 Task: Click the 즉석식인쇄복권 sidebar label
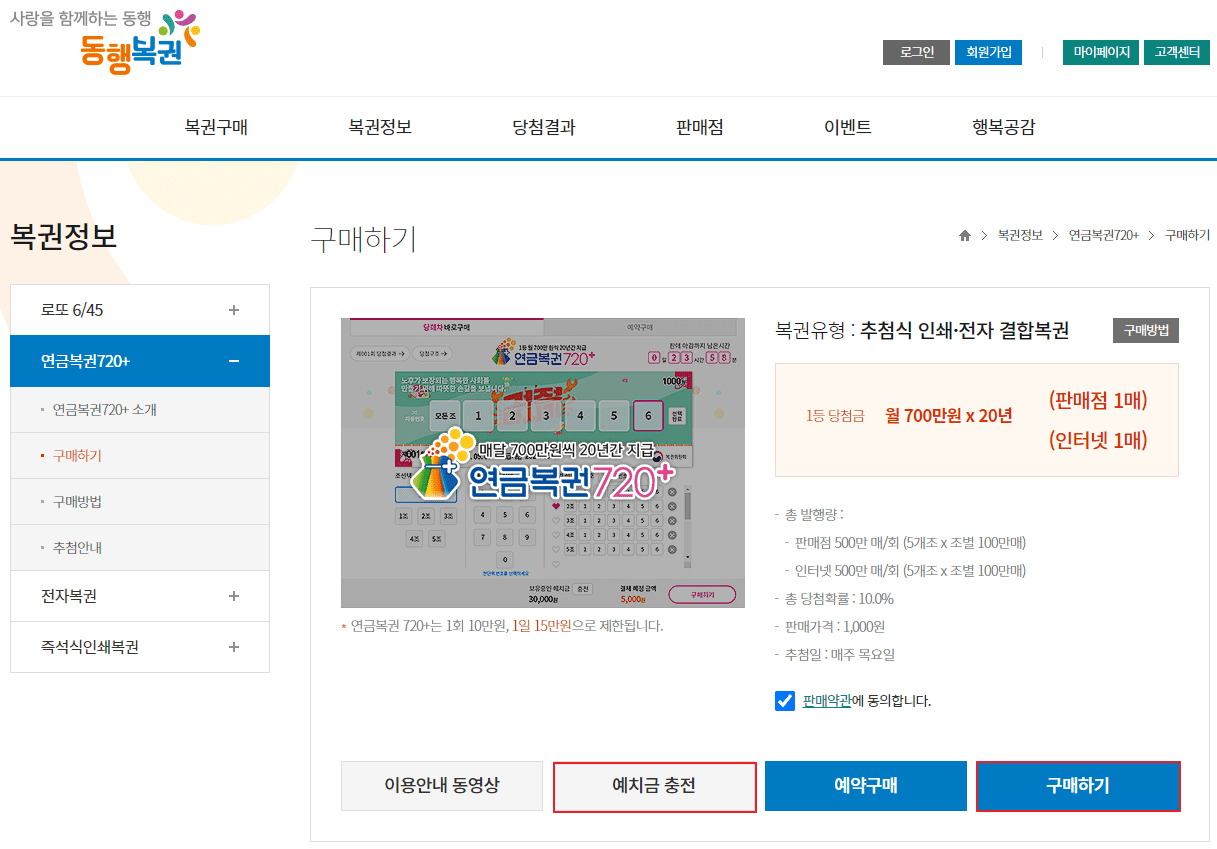point(90,647)
